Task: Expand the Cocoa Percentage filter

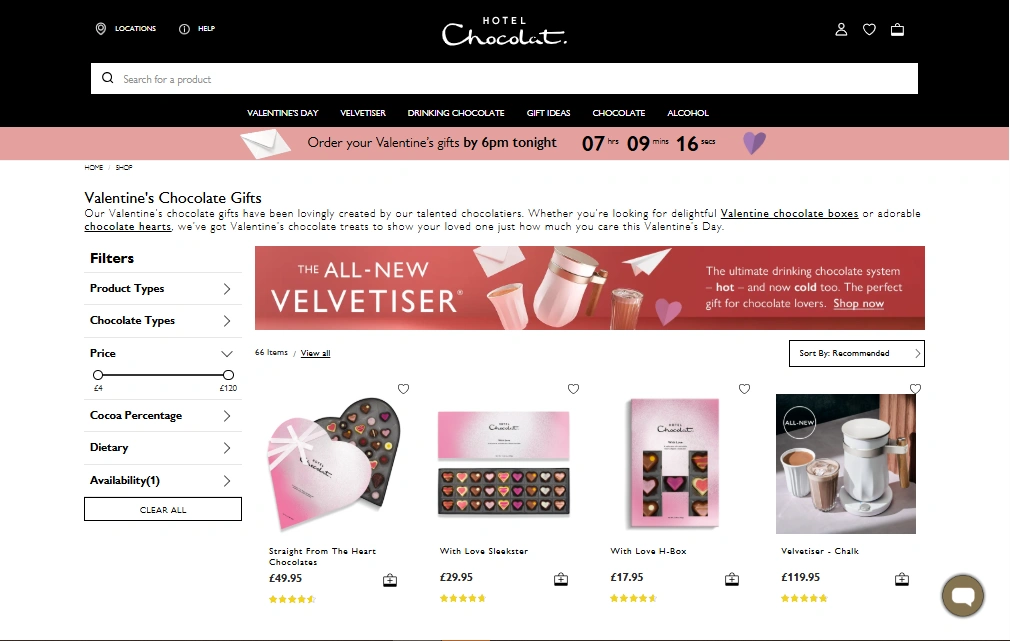Action: click(163, 416)
